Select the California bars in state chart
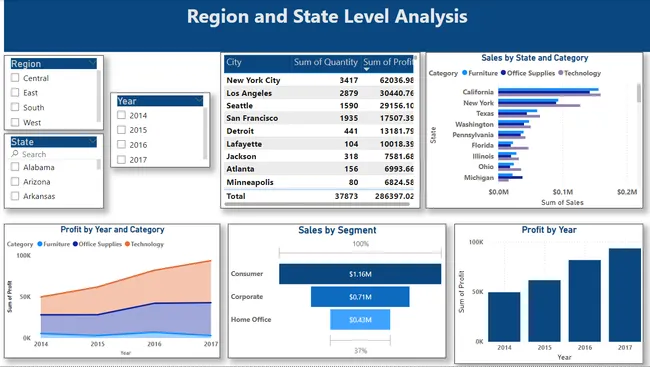Viewport: 650px width, 367px height. pyautogui.click(x=549, y=92)
